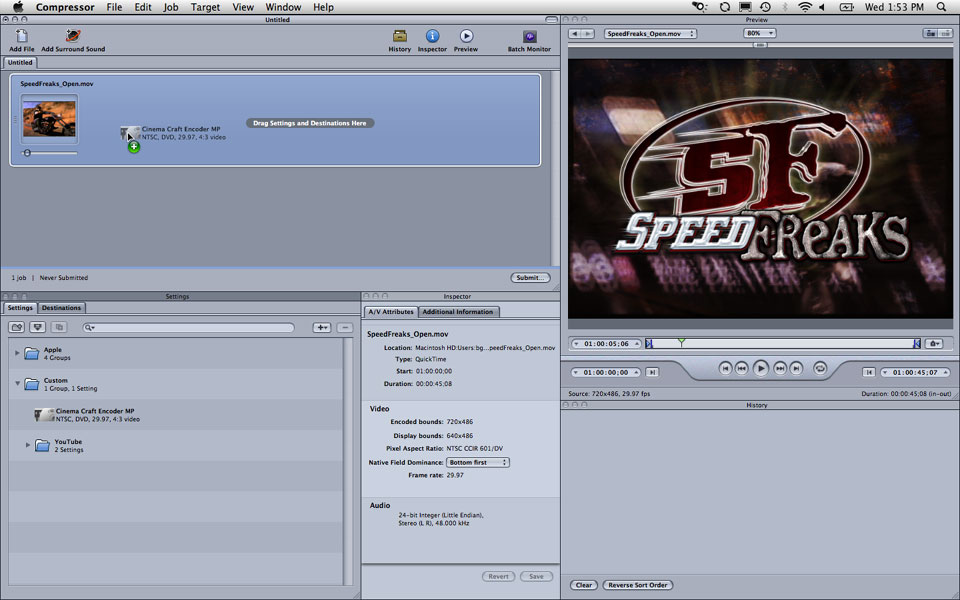This screenshot has height=600, width=960.
Task: Click the Submit button
Action: click(530, 277)
